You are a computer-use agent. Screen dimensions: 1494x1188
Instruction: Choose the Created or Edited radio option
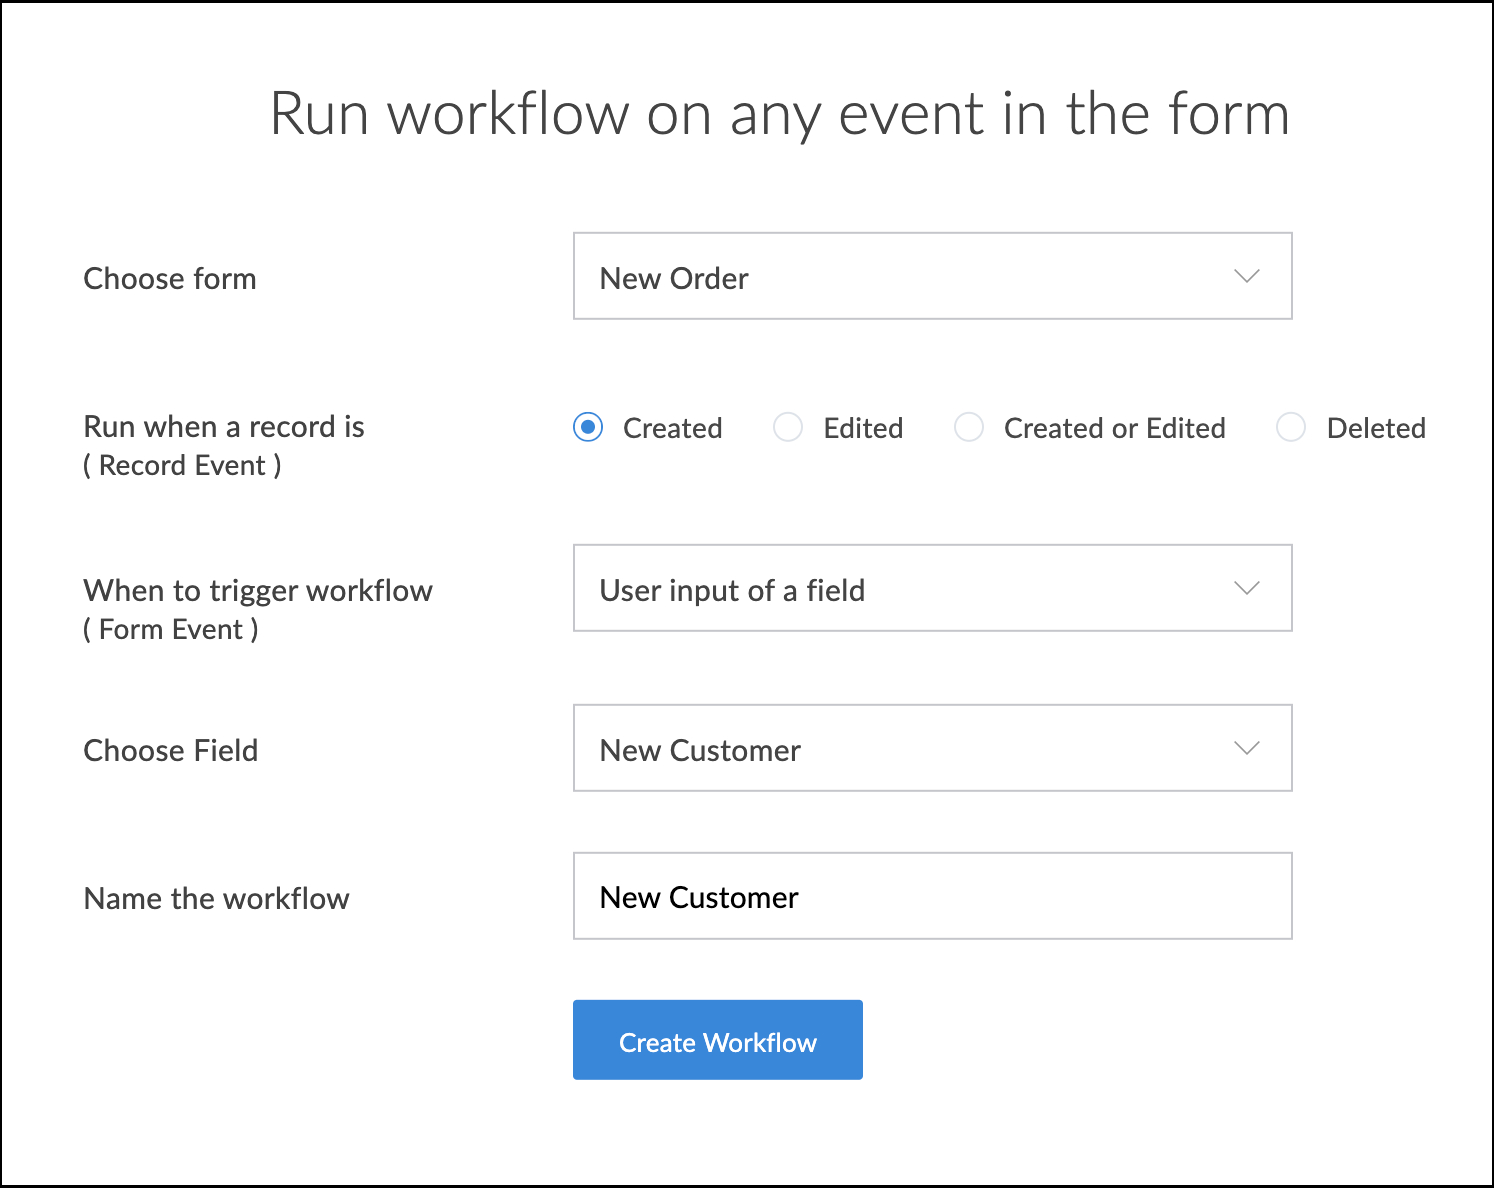pyautogui.click(x=969, y=428)
